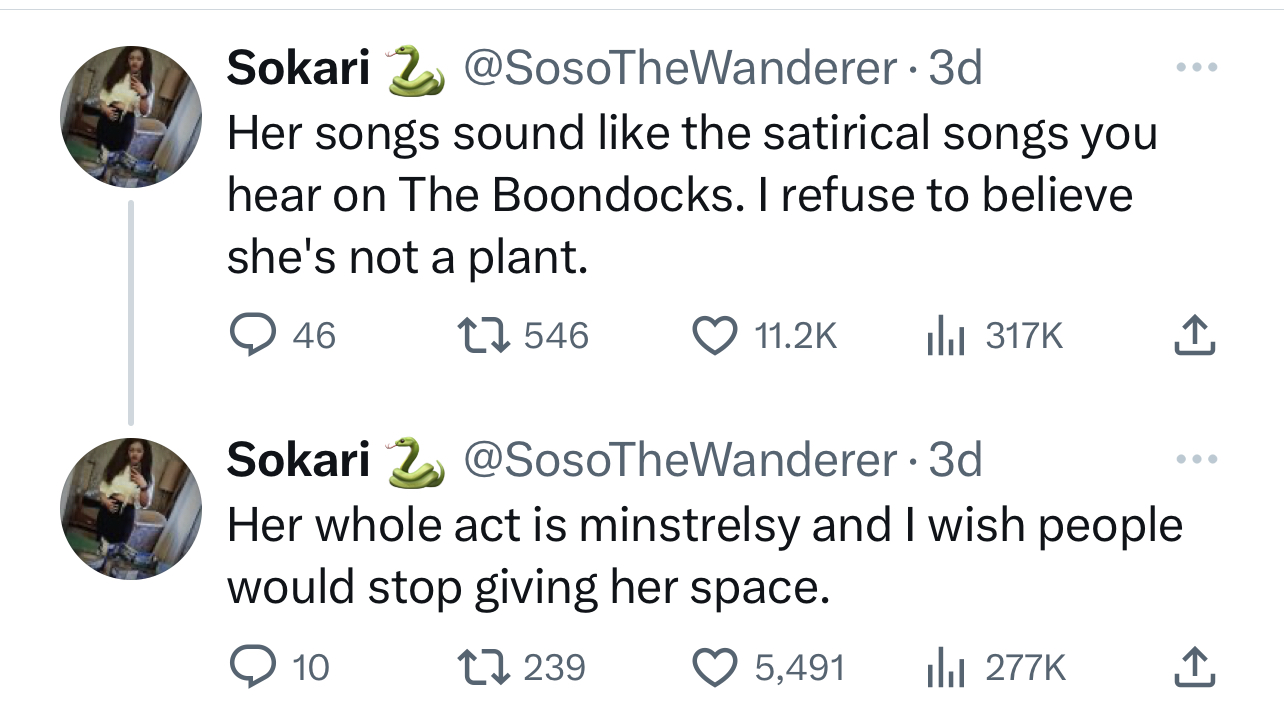This screenshot has width=1284, height=723.
Task: Open more options on first tweet
Action: (x=1196, y=68)
